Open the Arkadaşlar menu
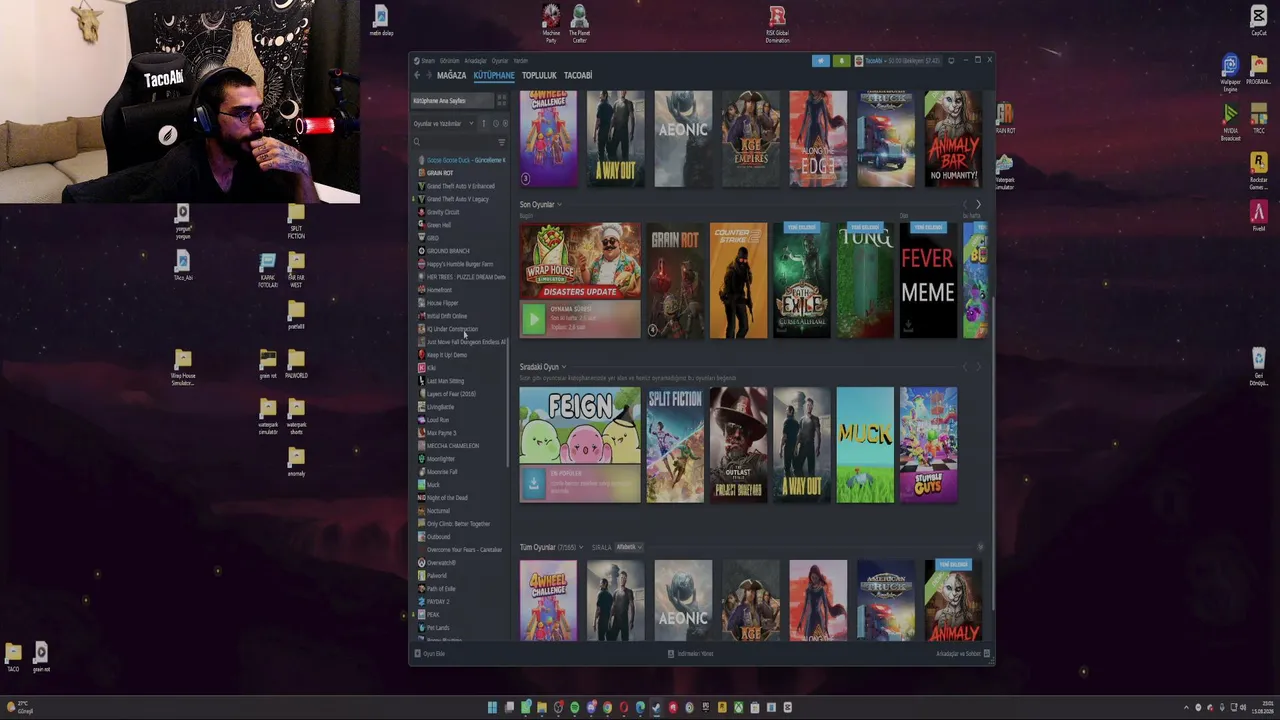The image size is (1280, 720). [x=475, y=61]
